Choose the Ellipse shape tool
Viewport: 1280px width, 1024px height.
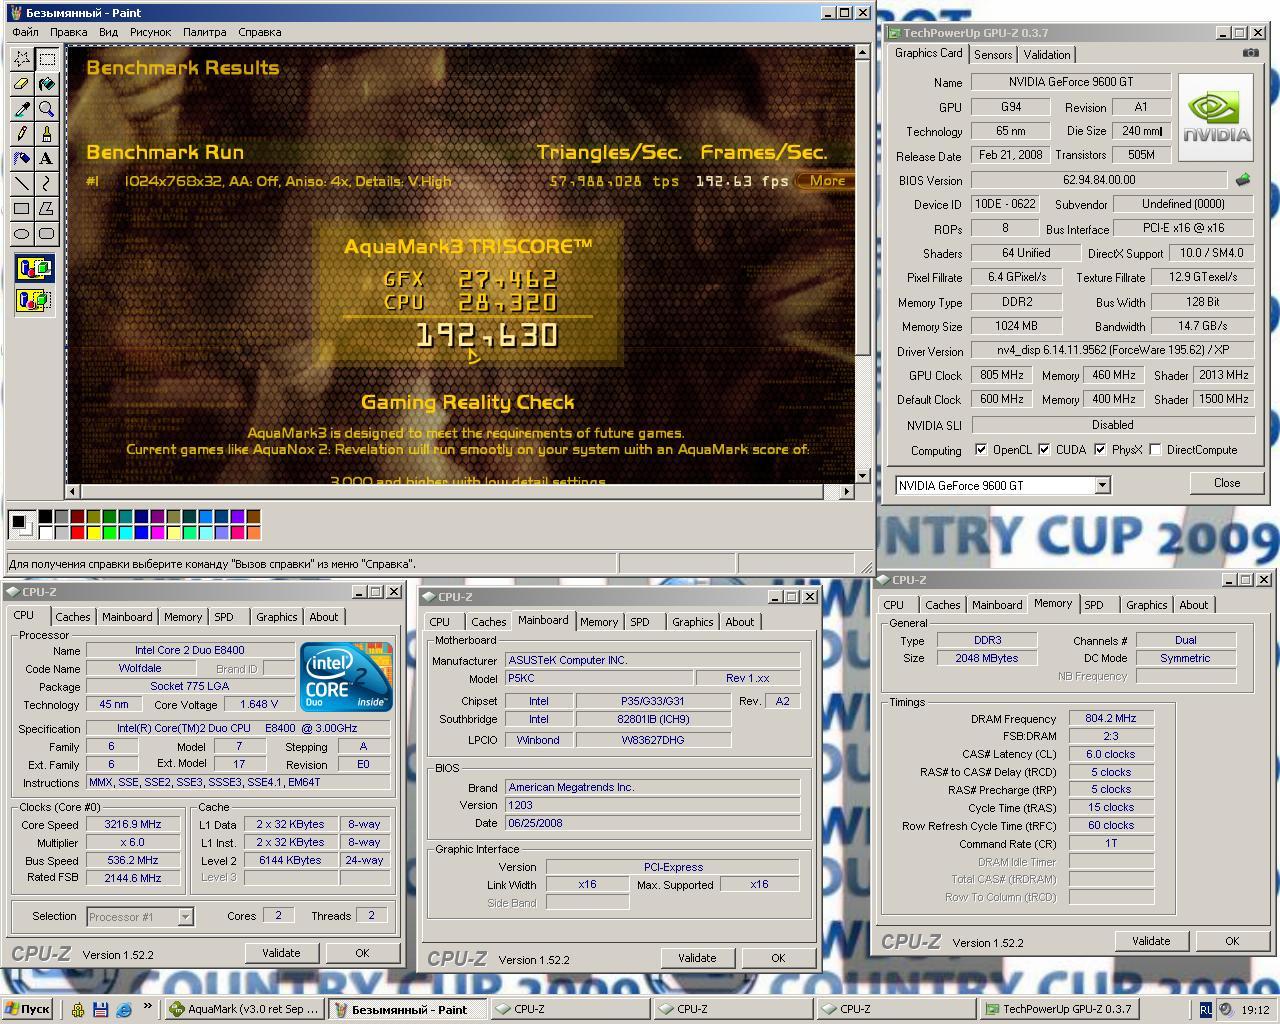pyautogui.click(x=21, y=234)
